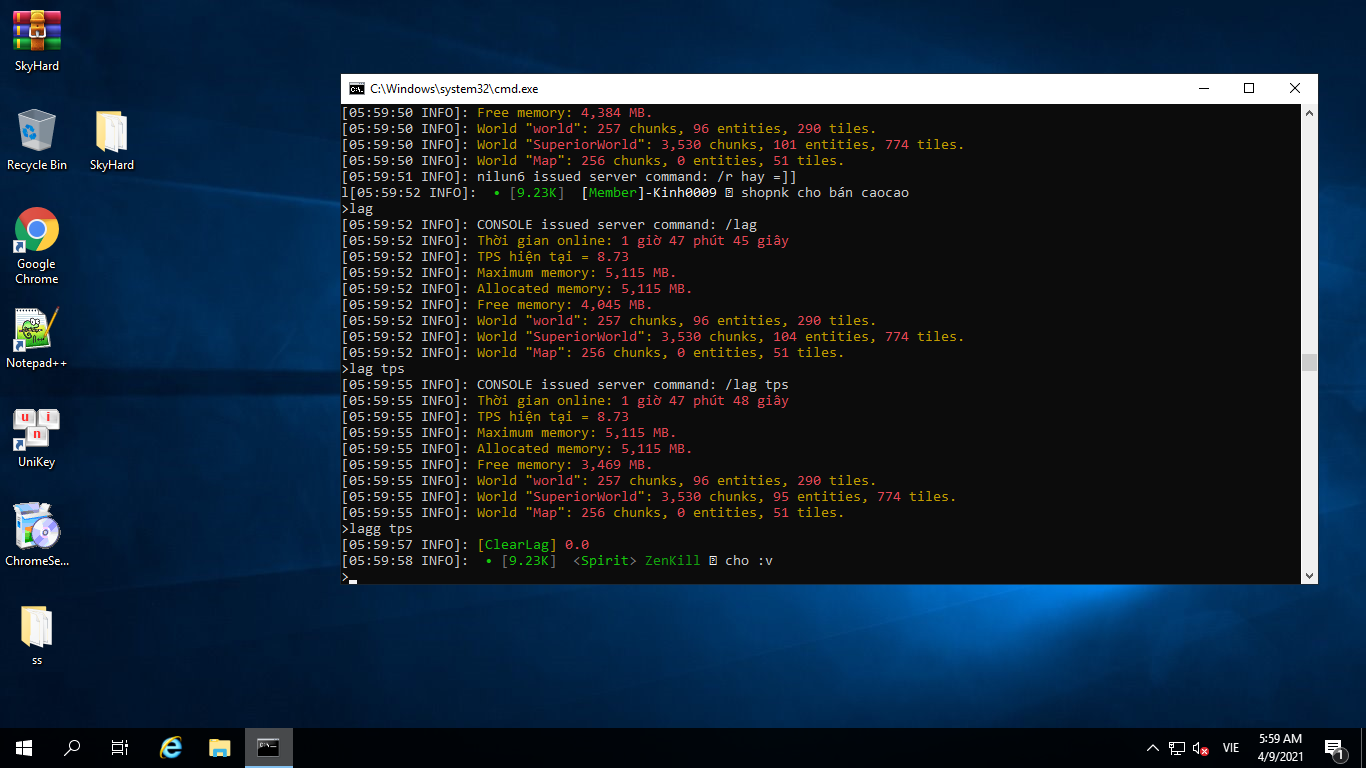Open the Windows Start menu
Viewport: 1366px width, 768px height.
click(x=24, y=747)
